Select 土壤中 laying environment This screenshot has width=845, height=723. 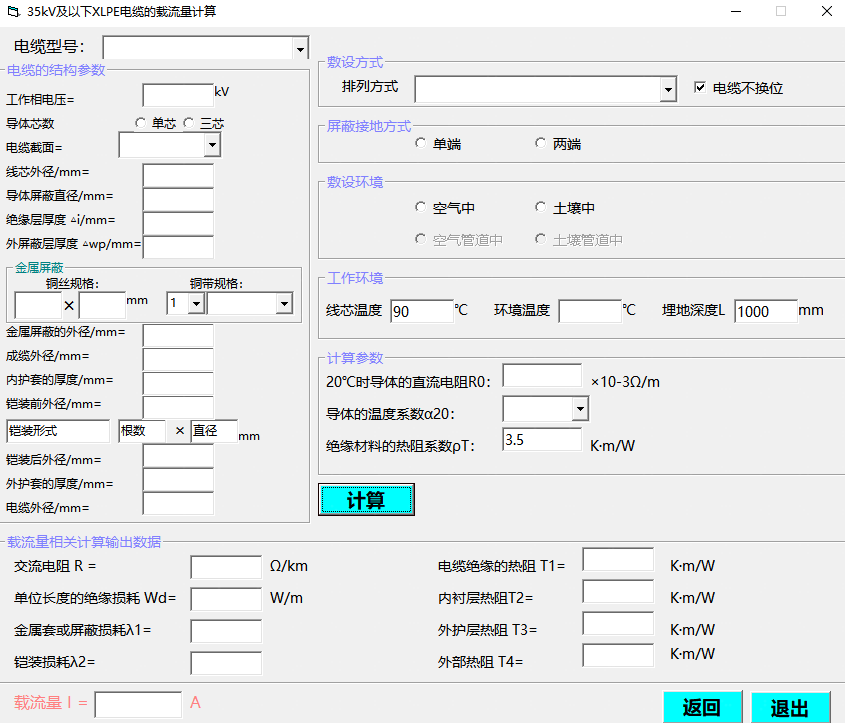pyautogui.click(x=541, y=208)
